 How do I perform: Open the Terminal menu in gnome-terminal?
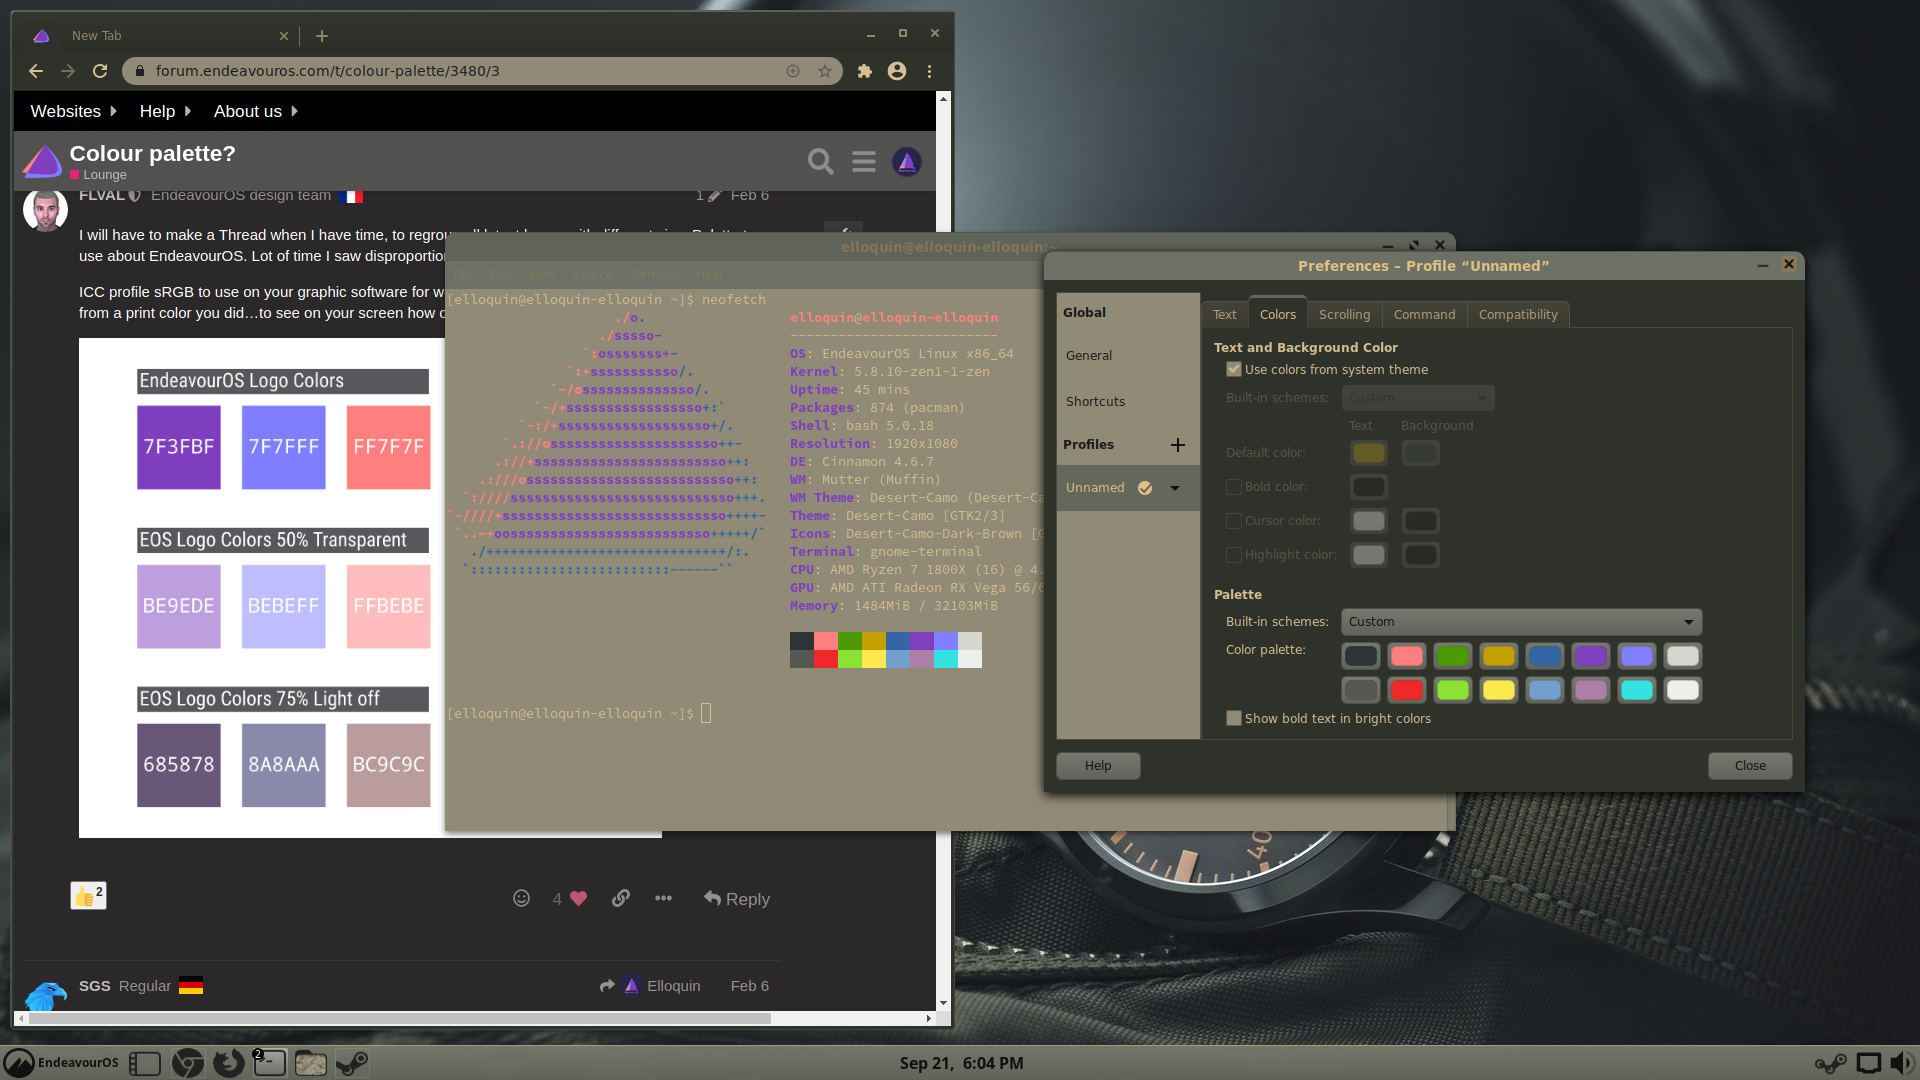click(x=655, y=274)
